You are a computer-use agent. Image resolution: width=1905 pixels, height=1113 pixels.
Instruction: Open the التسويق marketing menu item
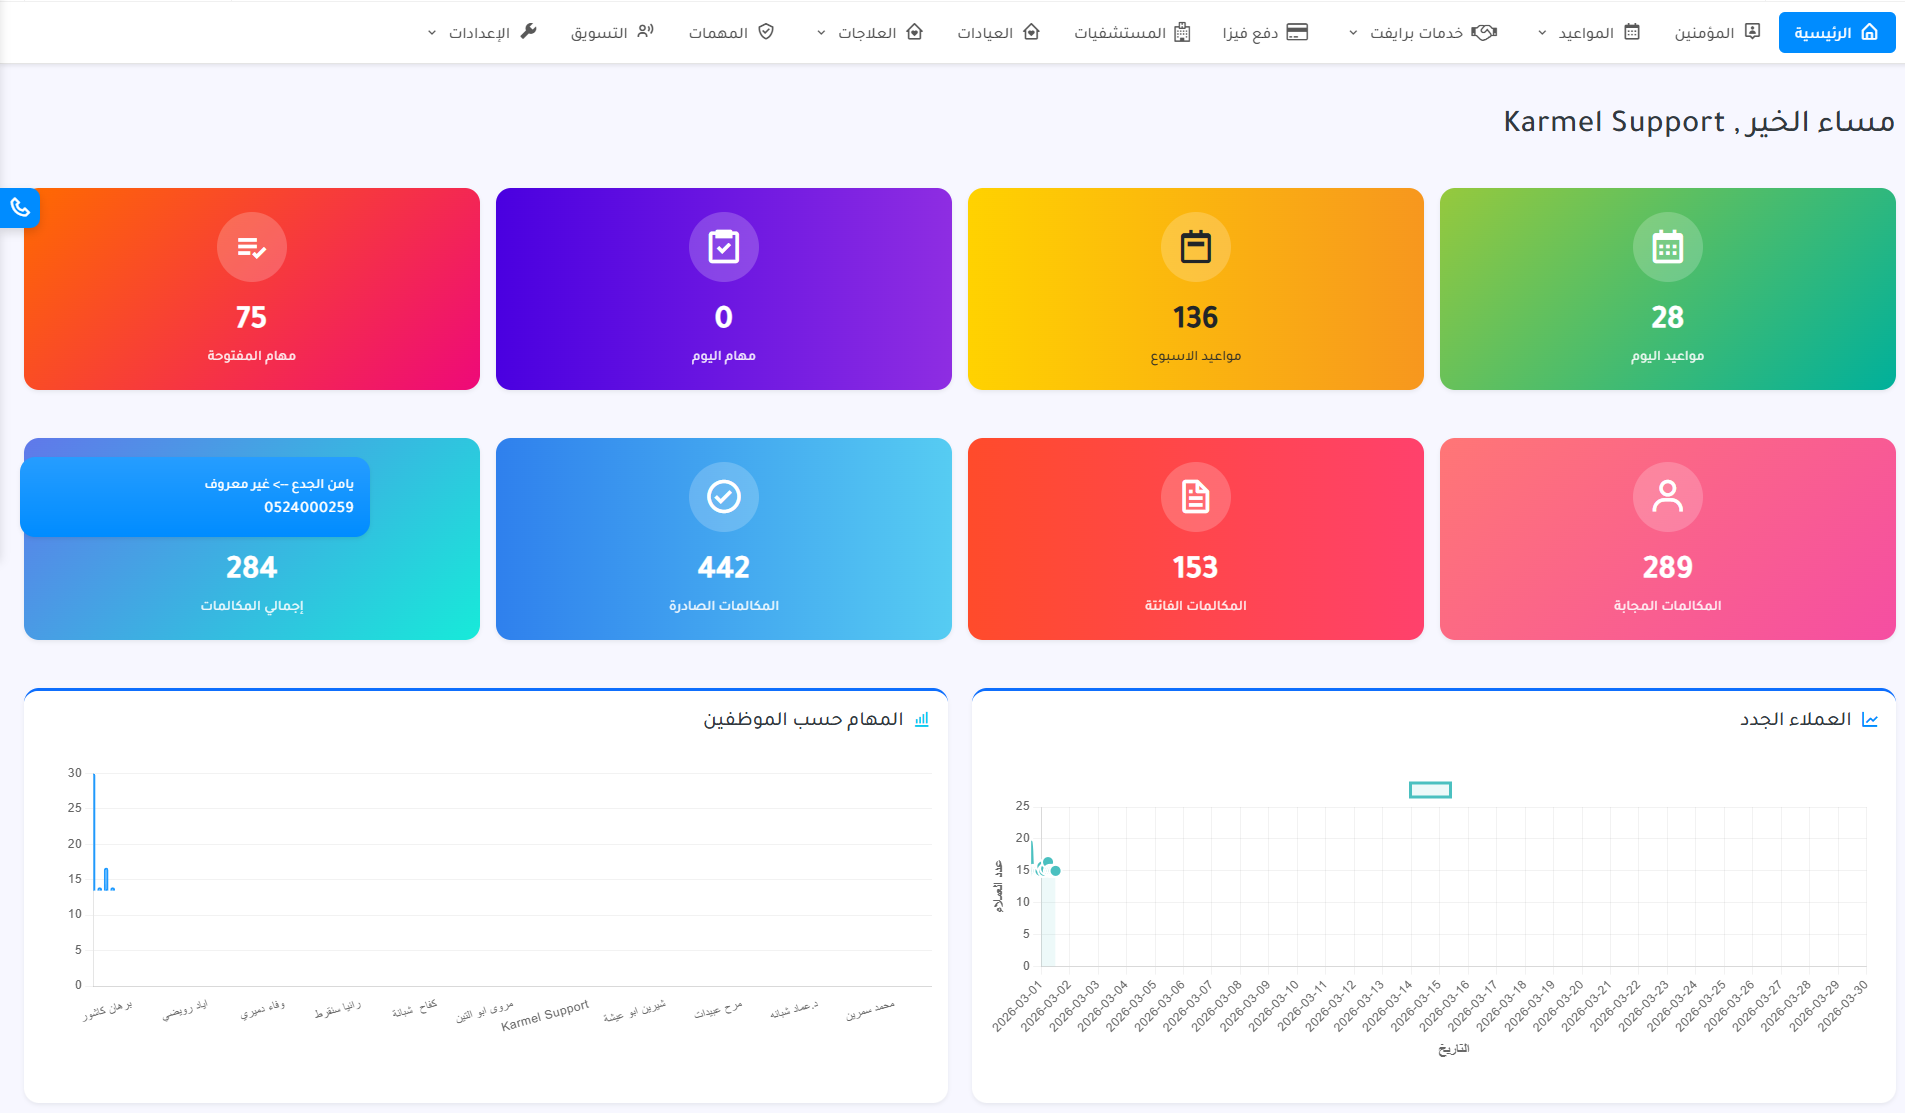[612, 33]
